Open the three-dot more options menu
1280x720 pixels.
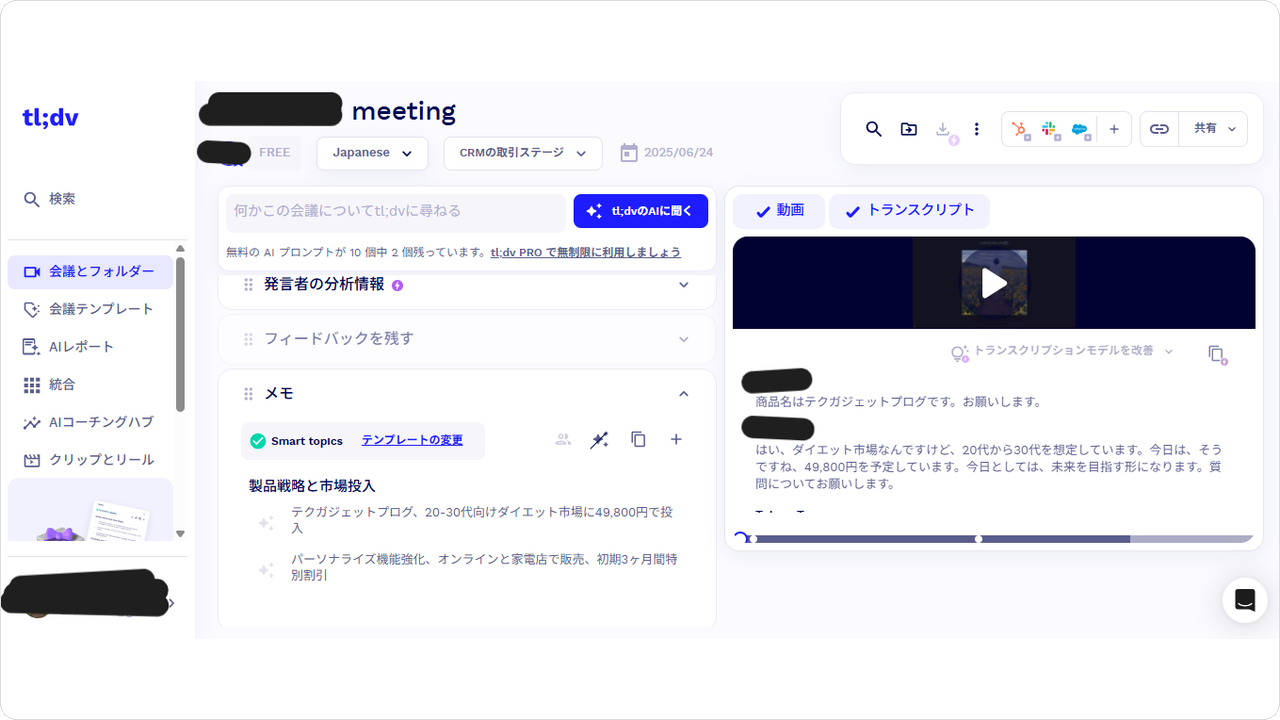(x=977, y=129)
